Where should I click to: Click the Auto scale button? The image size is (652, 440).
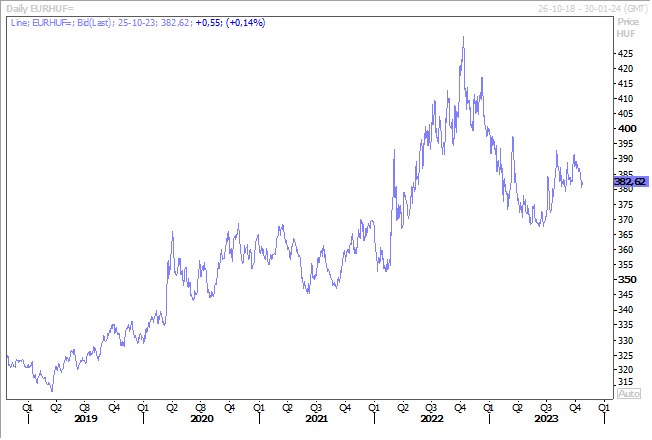628,393
